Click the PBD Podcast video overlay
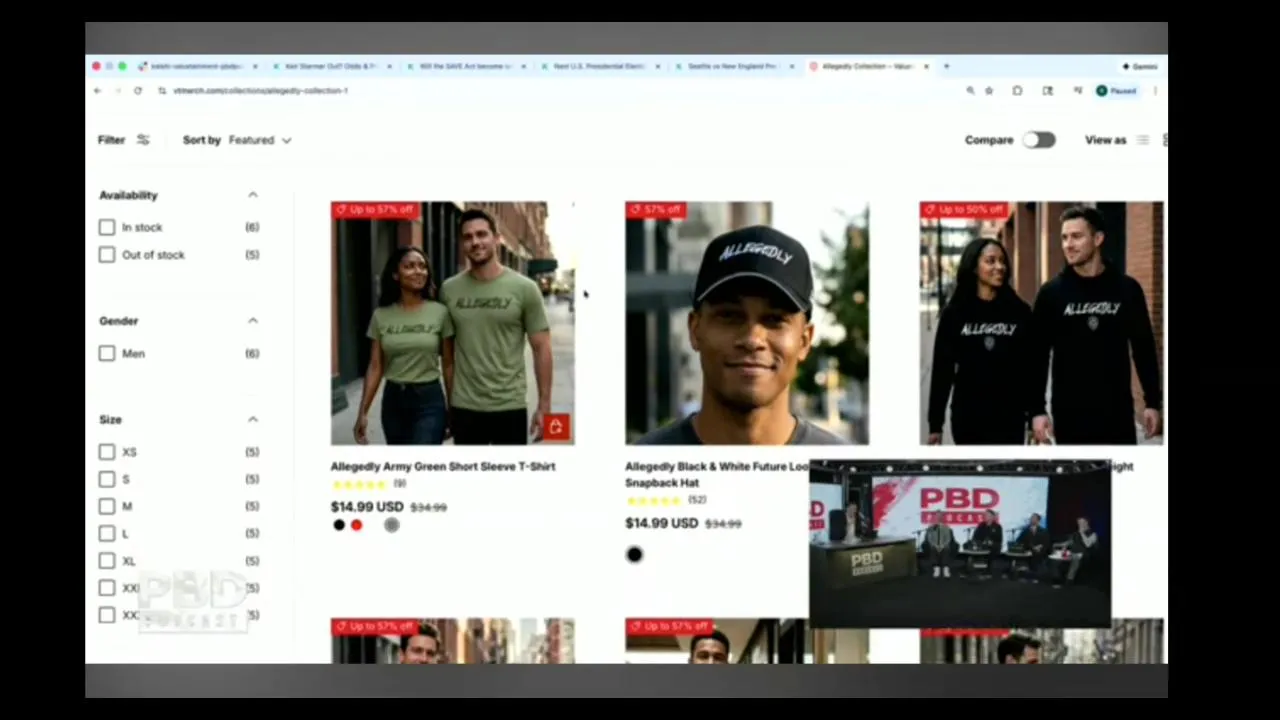The image size is (1280, 720). coord(960,544)
